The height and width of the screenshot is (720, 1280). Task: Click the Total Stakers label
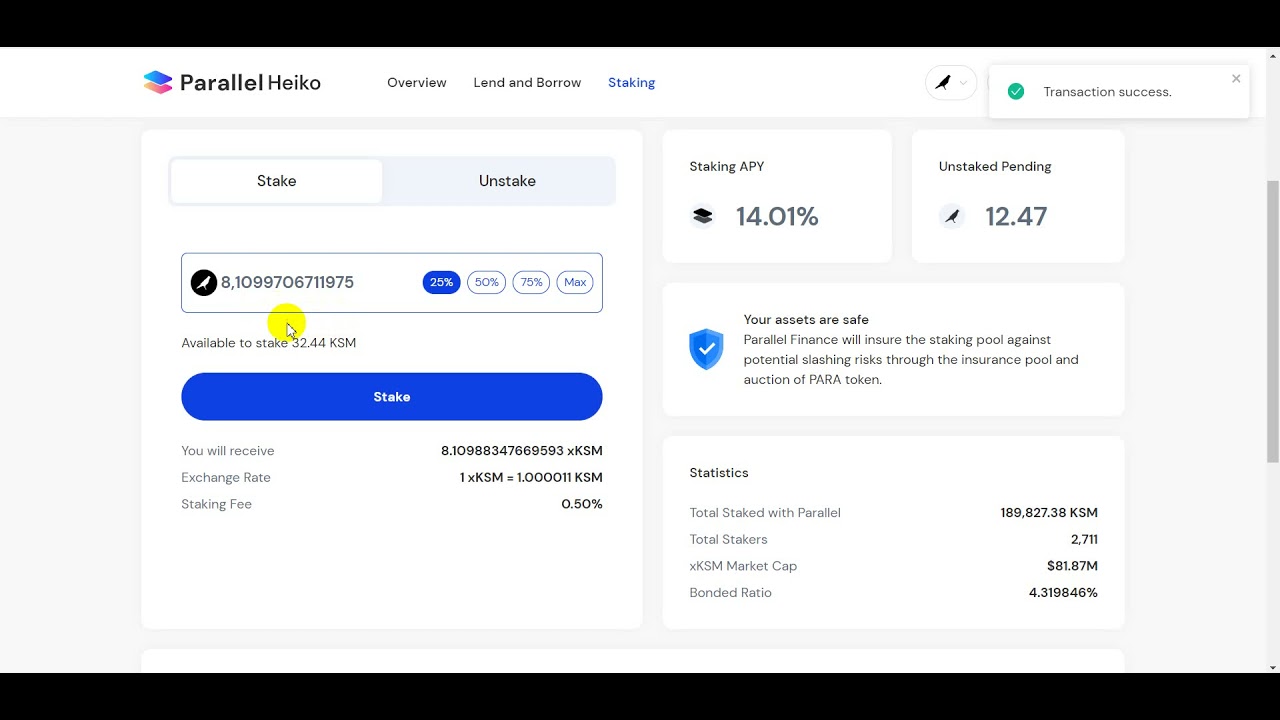[728, 540]
